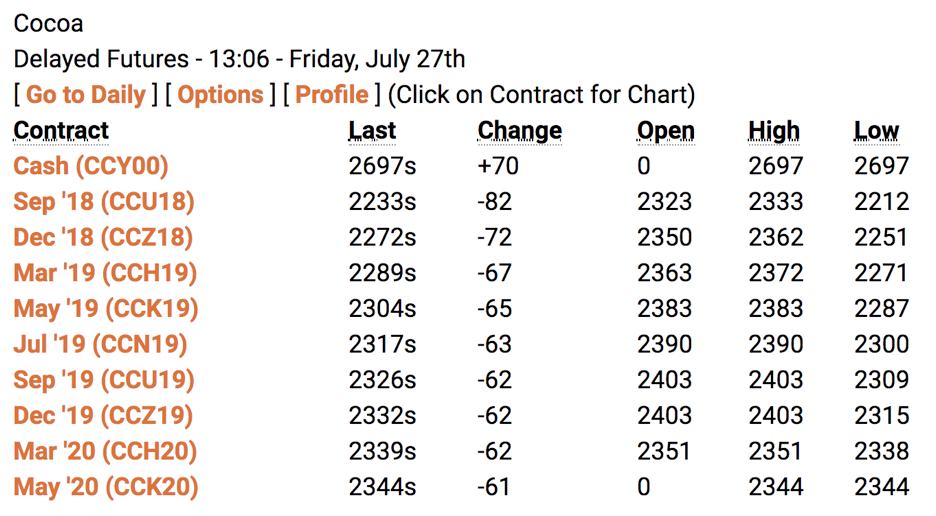Open the Go to Daily link
Viewport: 936px width, 516px height.
[x=85, y=95]
